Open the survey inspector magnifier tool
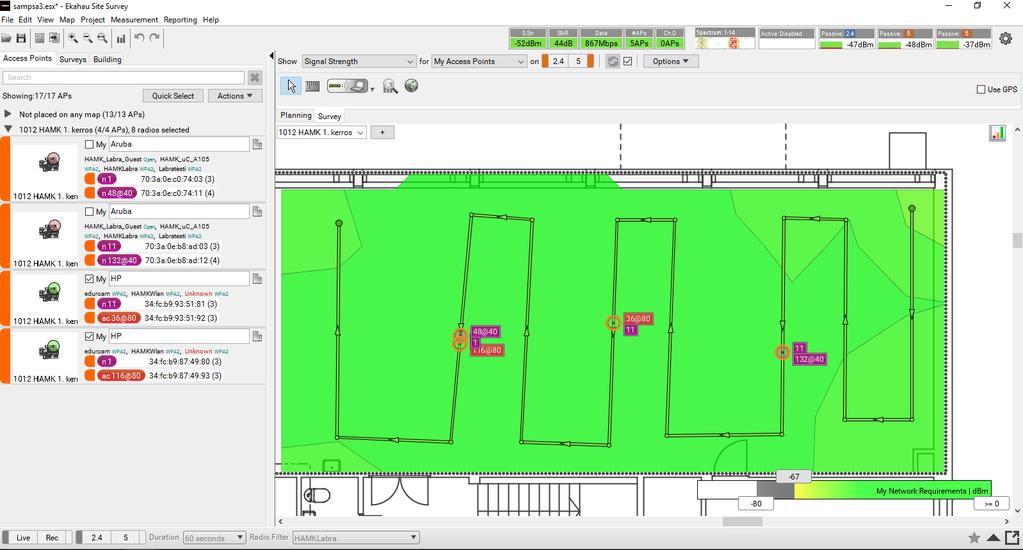This screenshot has width=1023, height=550. tap(390, 86)
